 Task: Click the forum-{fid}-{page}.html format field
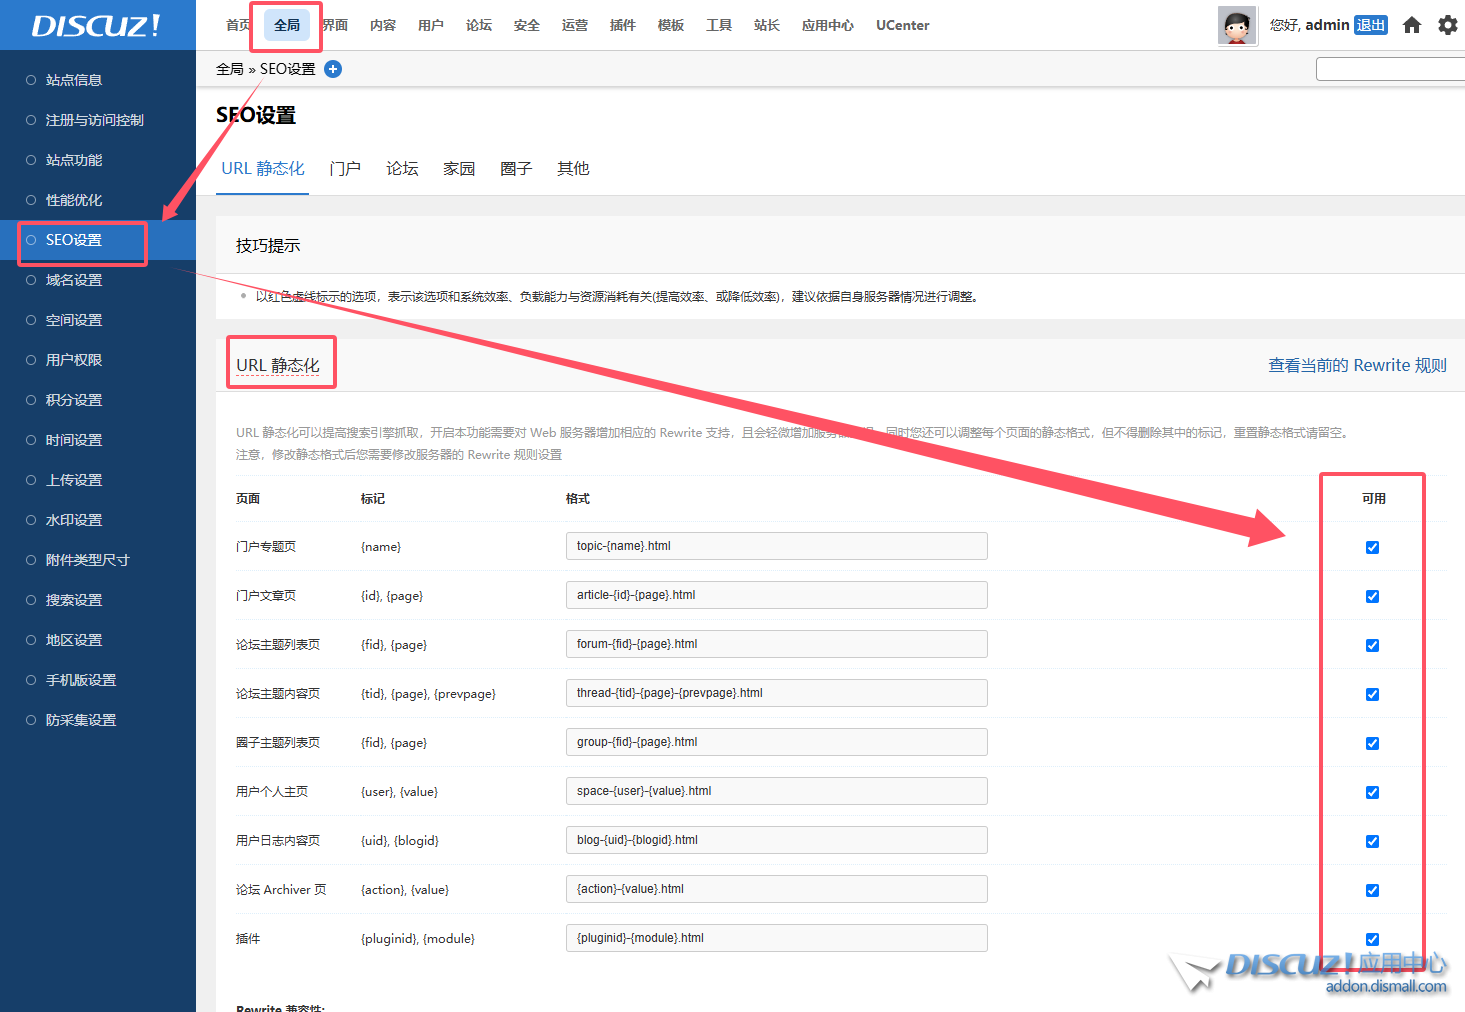[776, 644]
